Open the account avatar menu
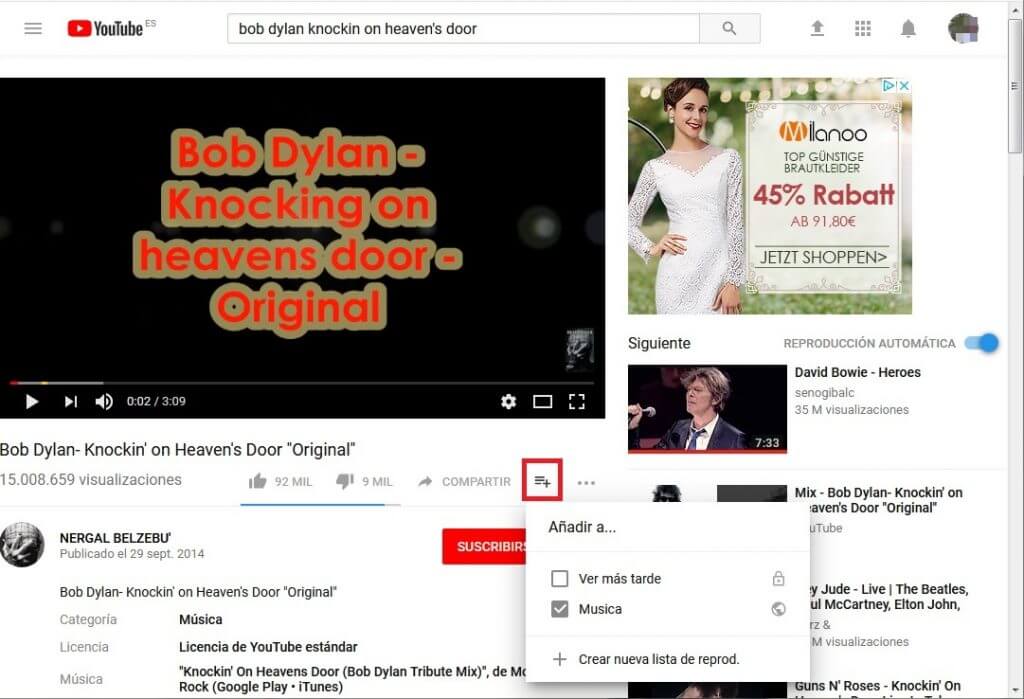 click(x=963, y=28)
